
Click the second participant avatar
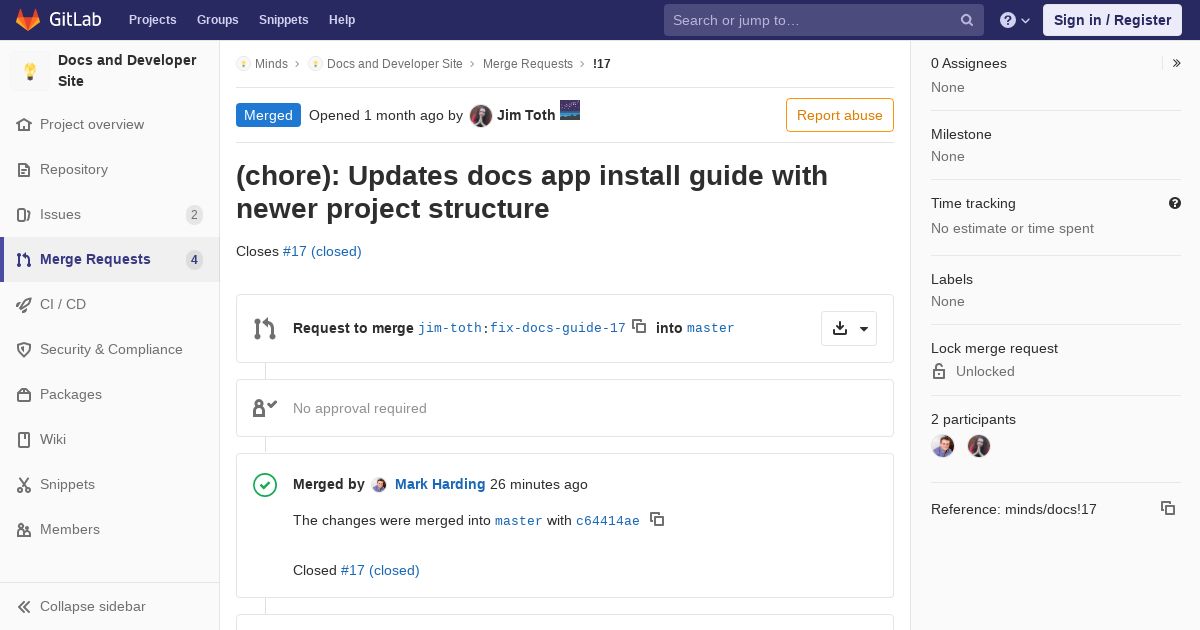click(x=979, y=446)
